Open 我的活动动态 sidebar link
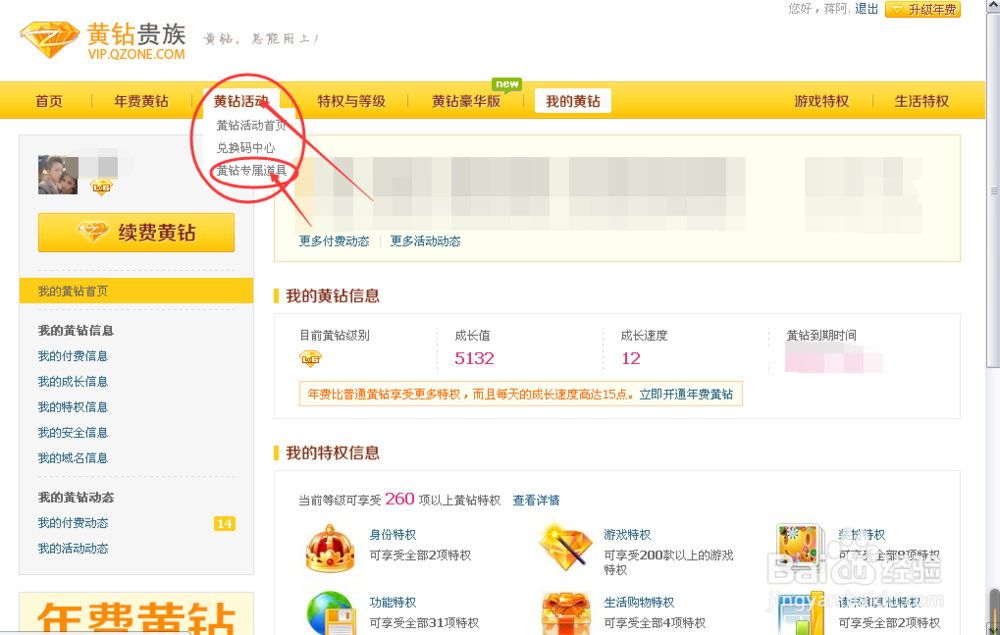The width and height of the screenshot is (1000, 635). tap(73, 548)
